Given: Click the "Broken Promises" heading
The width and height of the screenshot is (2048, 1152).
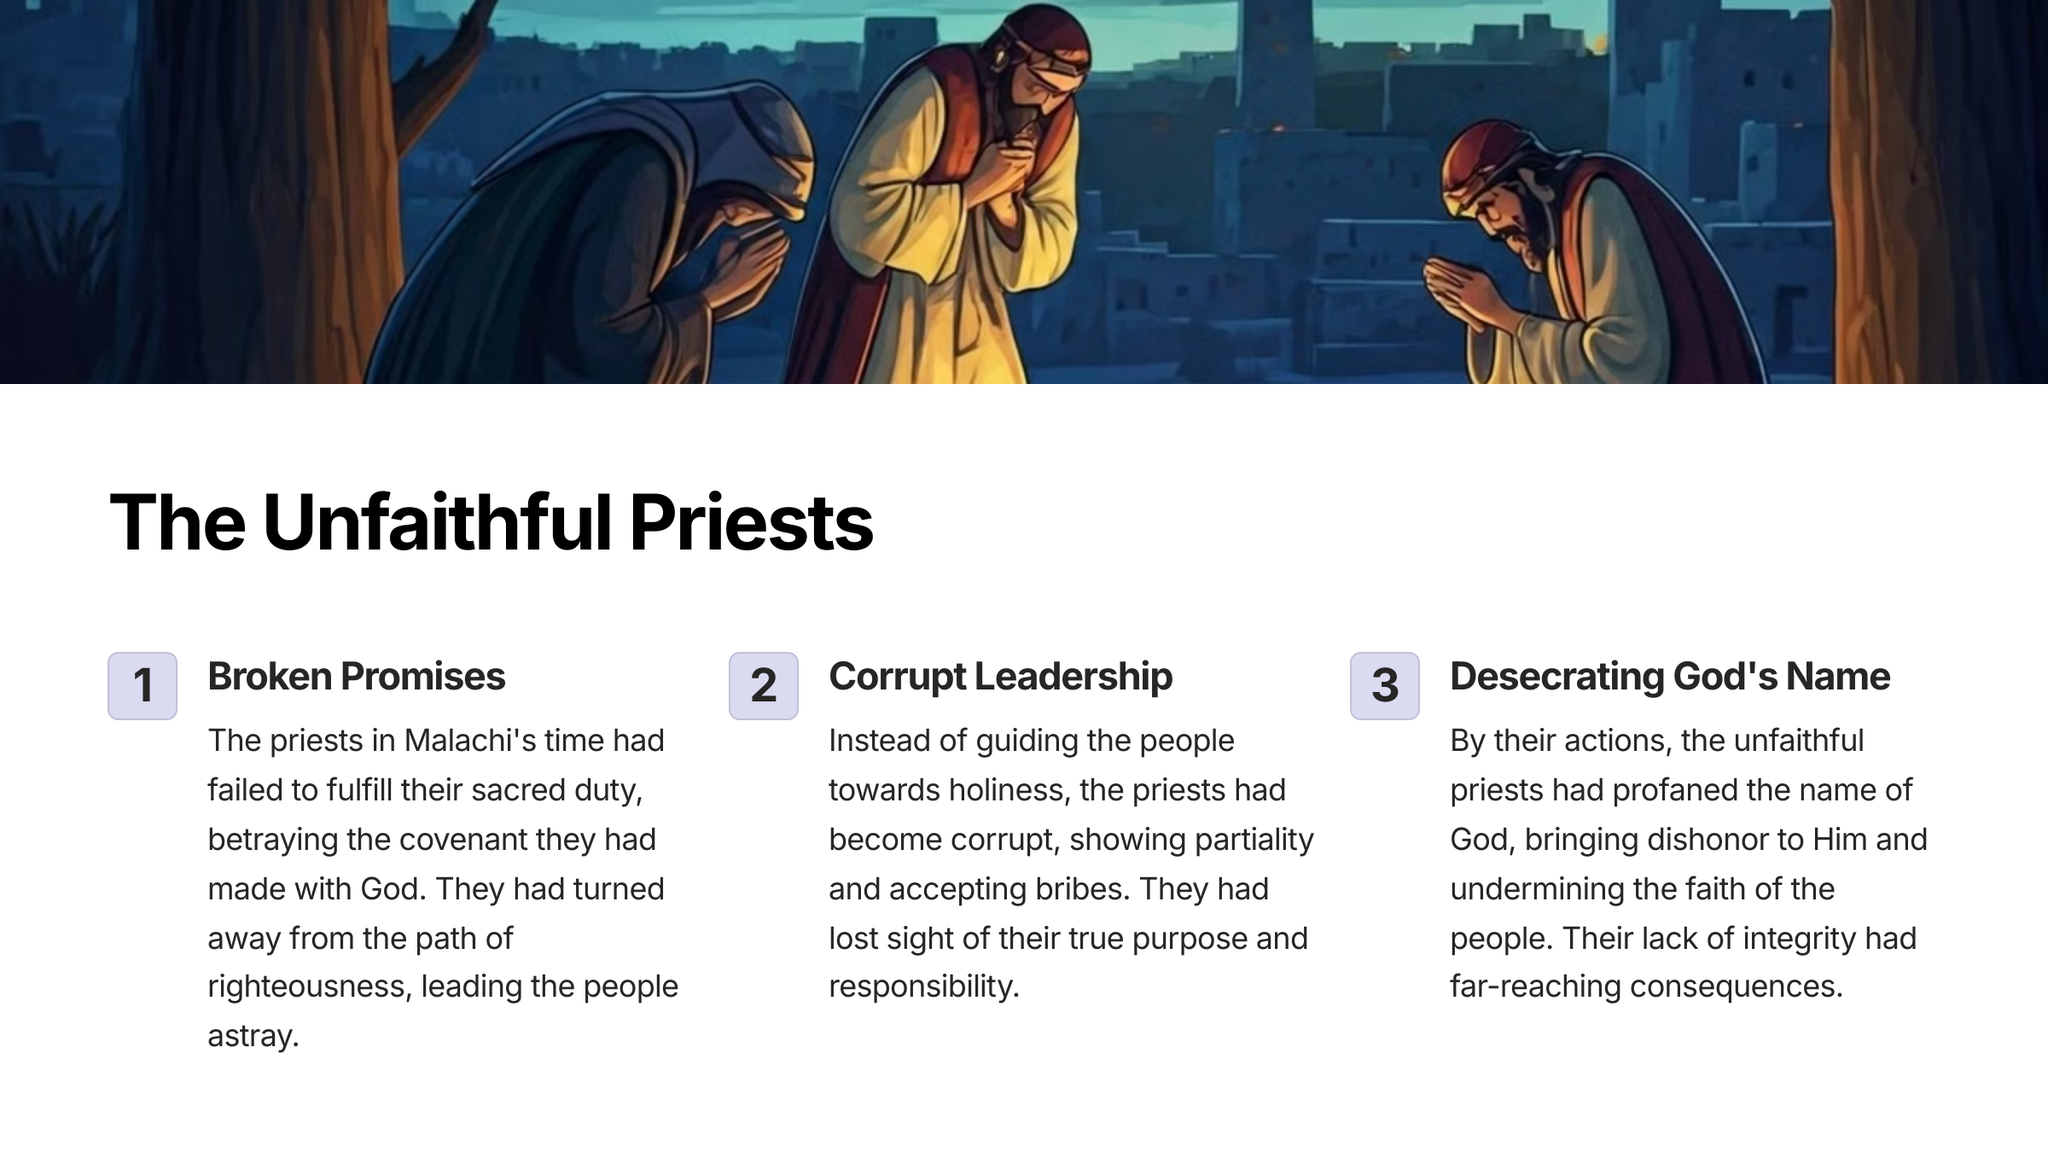Looking at the screenshot, I should [x=356, y=677].
